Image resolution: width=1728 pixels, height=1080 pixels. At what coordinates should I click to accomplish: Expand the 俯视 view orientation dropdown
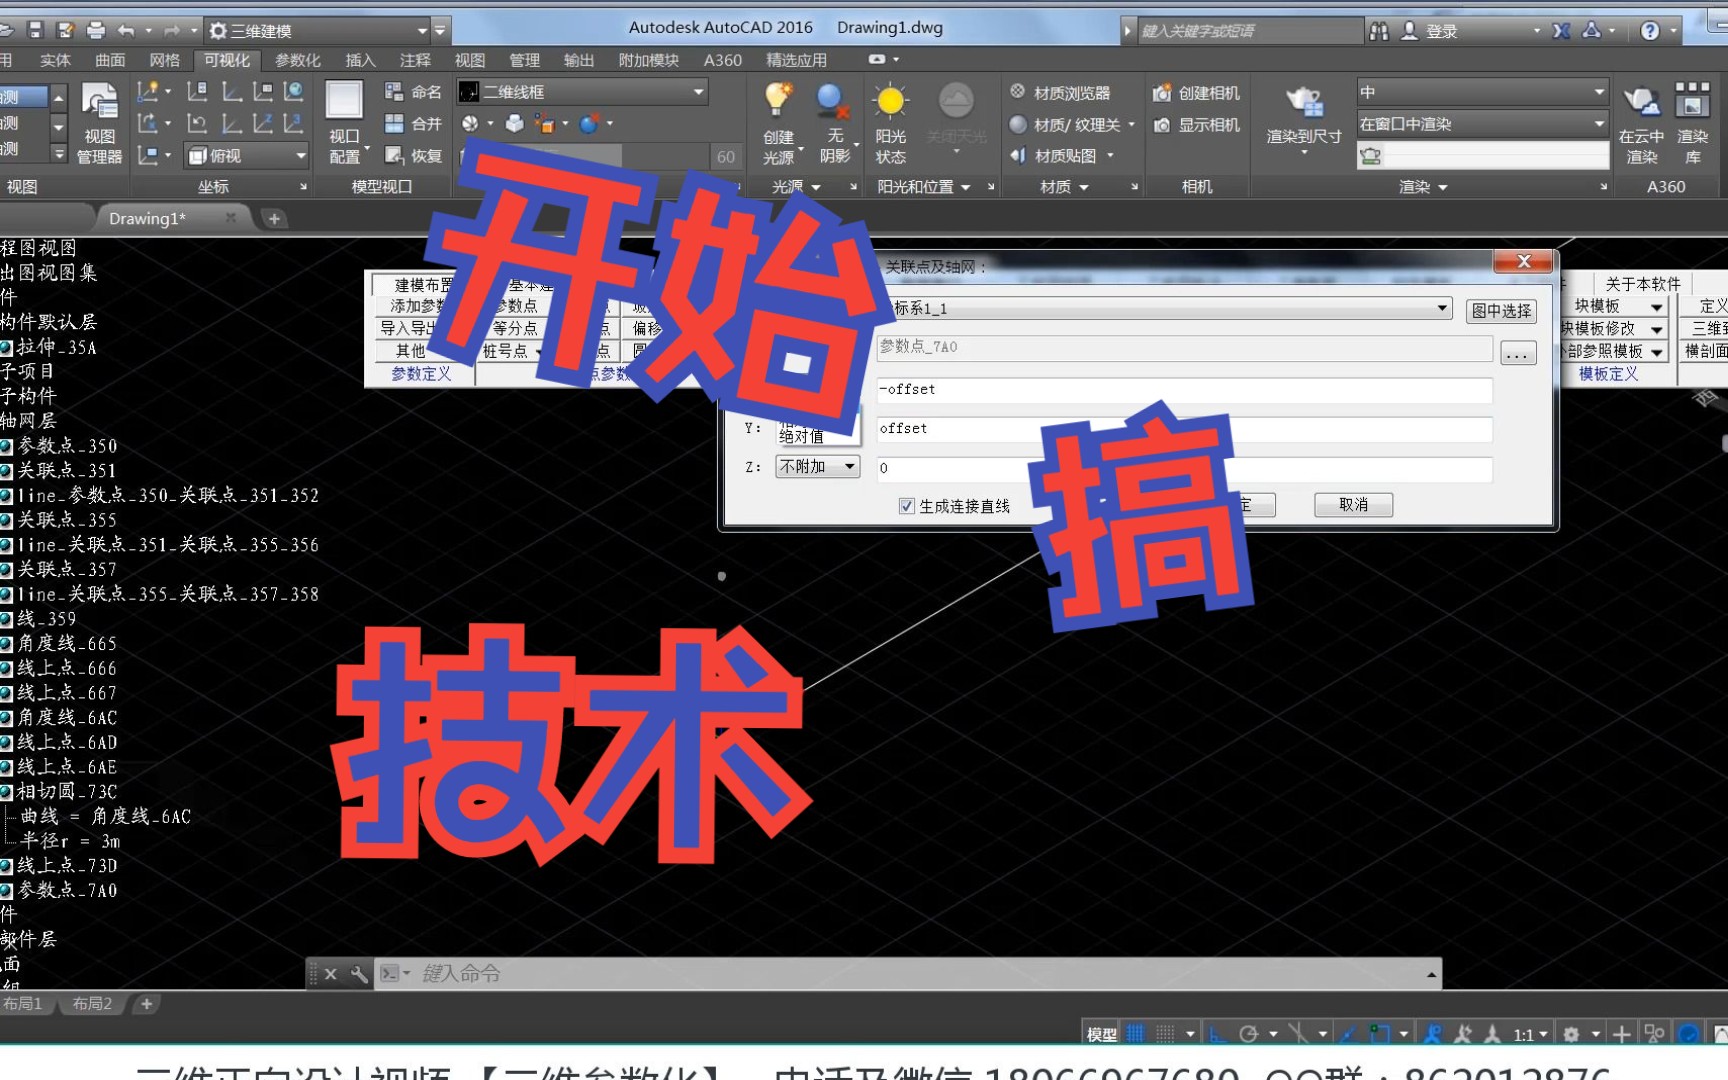pyautogui.click(x=301, y=156)
